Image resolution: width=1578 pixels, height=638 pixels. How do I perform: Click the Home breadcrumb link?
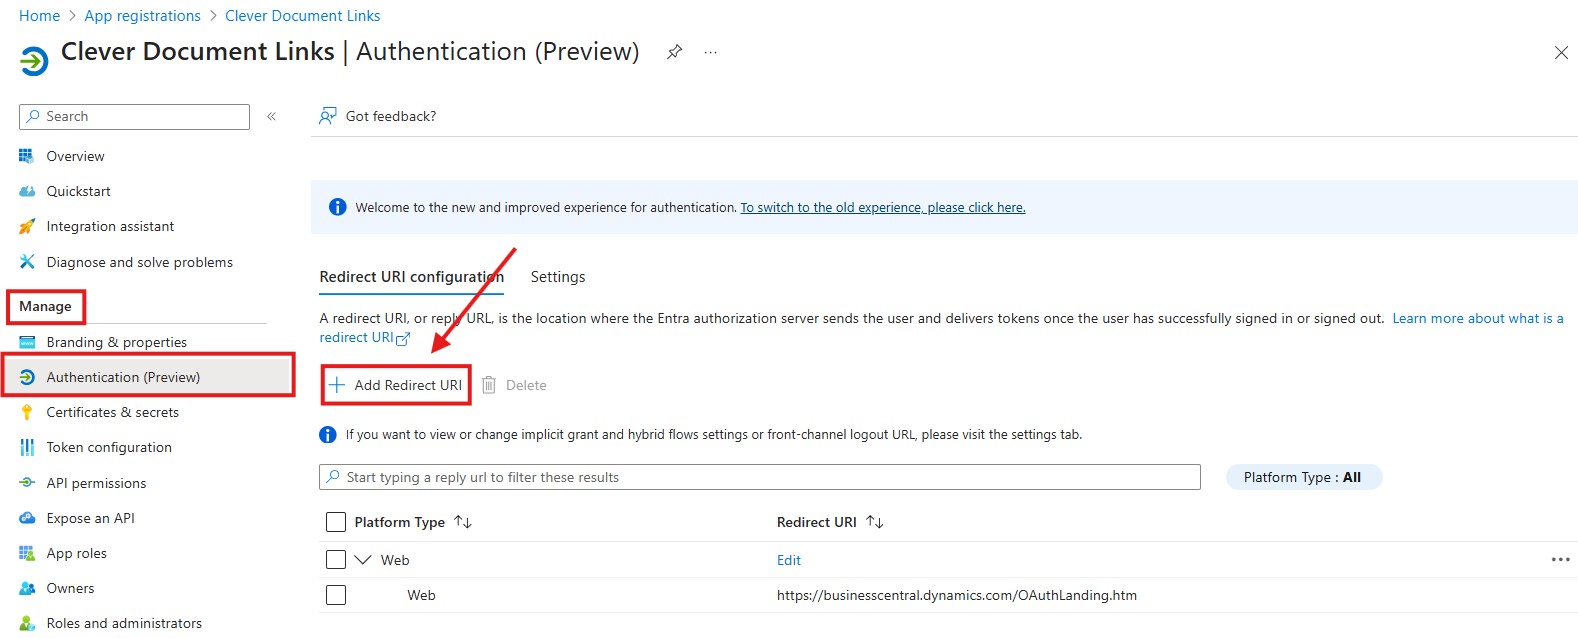39,16
